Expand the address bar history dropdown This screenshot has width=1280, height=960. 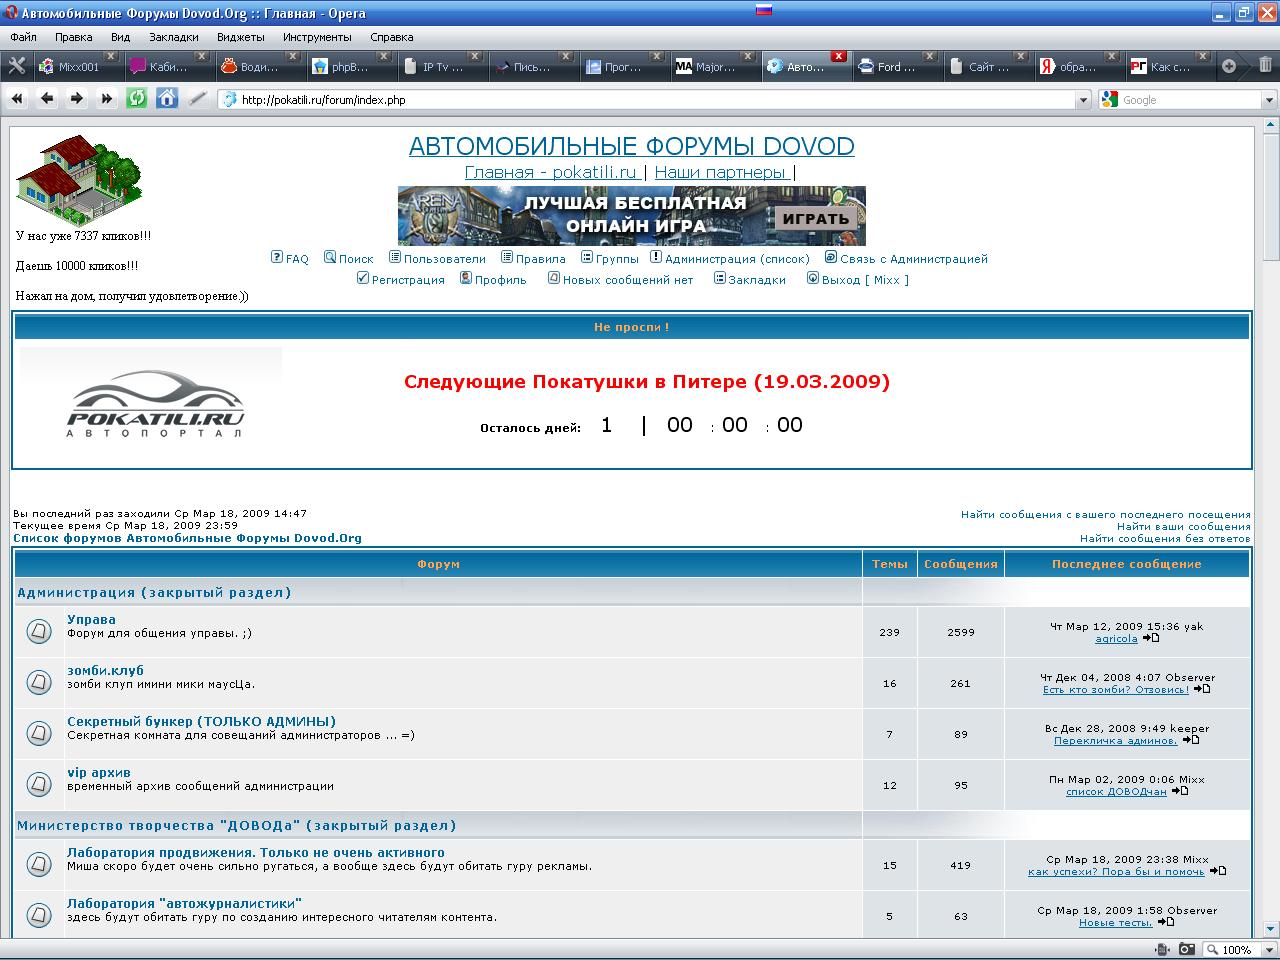pos(1083,100)
